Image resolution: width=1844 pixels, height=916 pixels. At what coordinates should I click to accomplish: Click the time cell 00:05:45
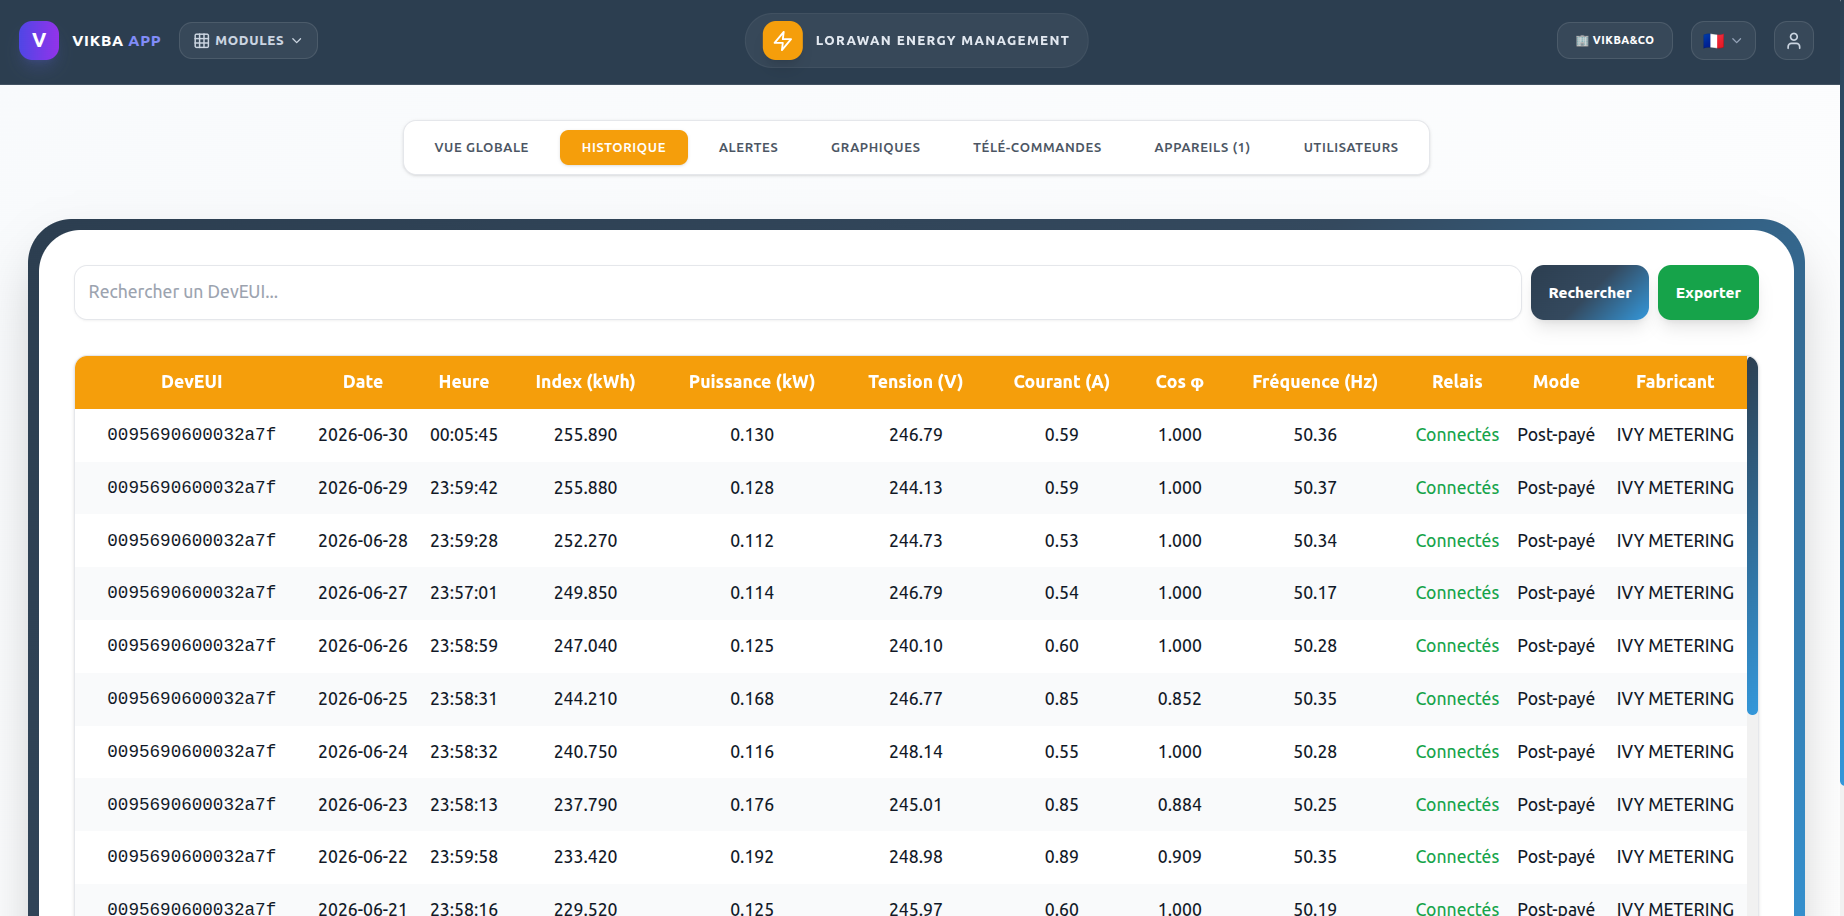click(x=464, y=435)
